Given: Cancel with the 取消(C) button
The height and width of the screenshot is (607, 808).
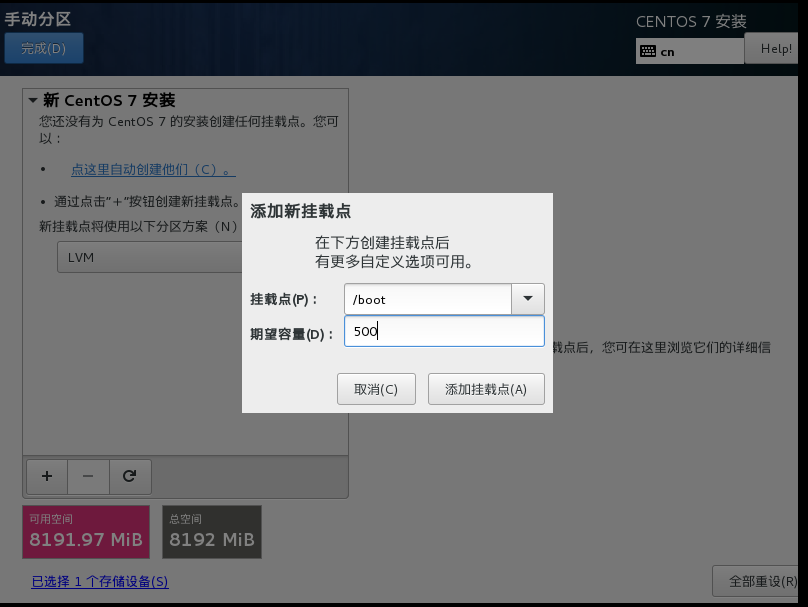Looking at the screenshot, I should (375, 389).
